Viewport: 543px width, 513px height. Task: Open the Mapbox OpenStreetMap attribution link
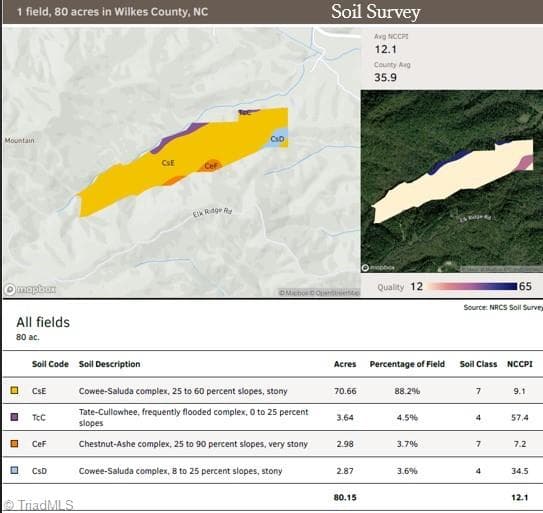click(x=319, y=293)
